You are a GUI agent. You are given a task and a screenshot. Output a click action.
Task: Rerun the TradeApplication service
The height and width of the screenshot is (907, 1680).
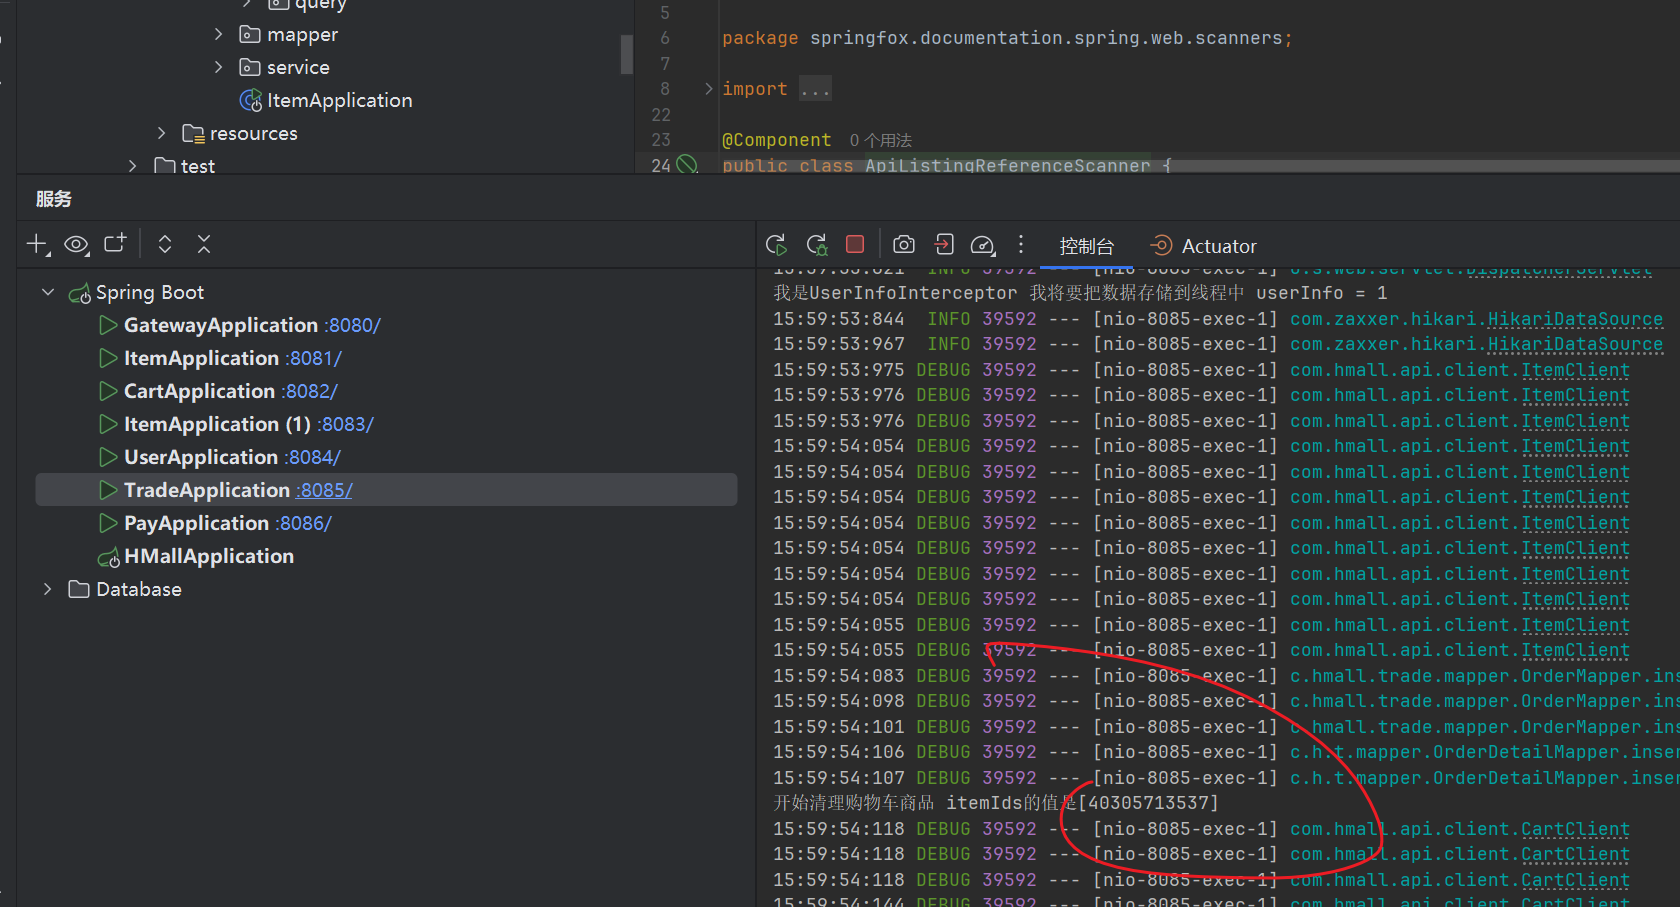776,245
